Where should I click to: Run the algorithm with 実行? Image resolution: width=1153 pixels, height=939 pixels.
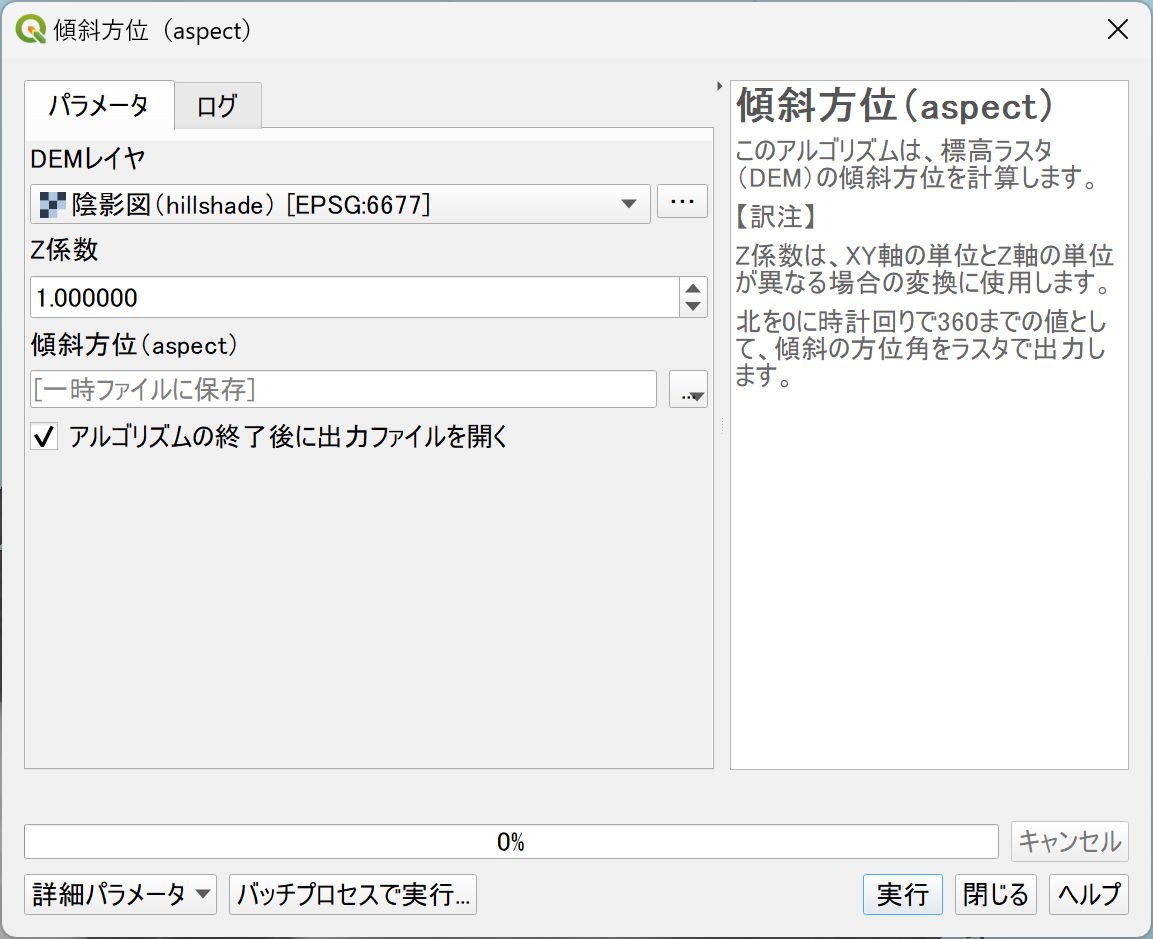[902, 894]
